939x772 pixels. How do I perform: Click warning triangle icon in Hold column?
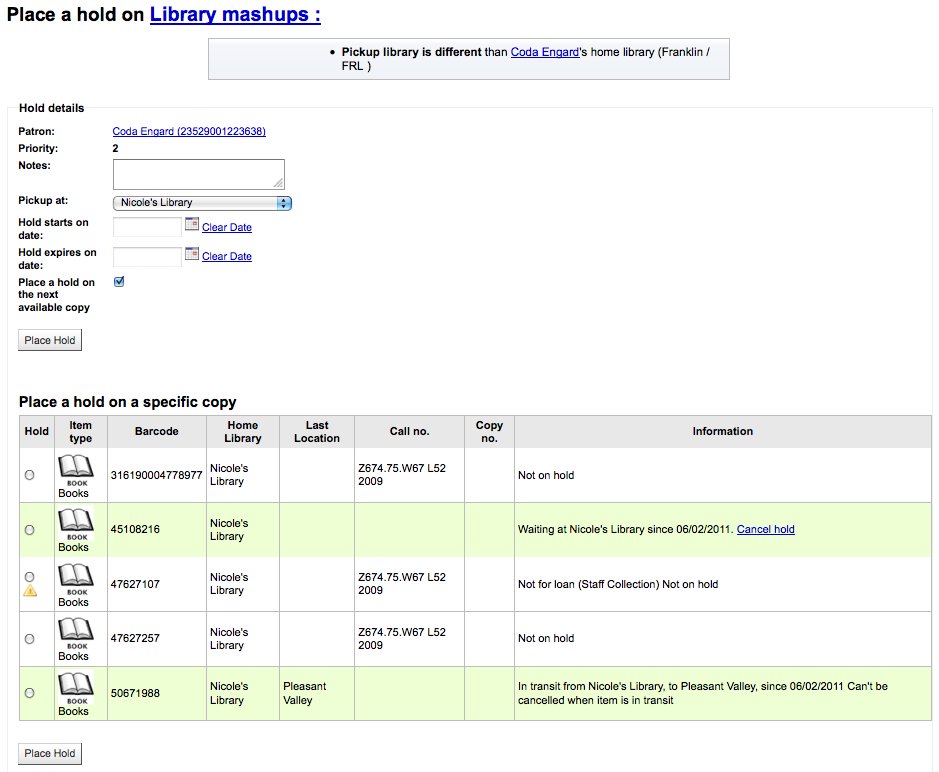tap(30, 592)
